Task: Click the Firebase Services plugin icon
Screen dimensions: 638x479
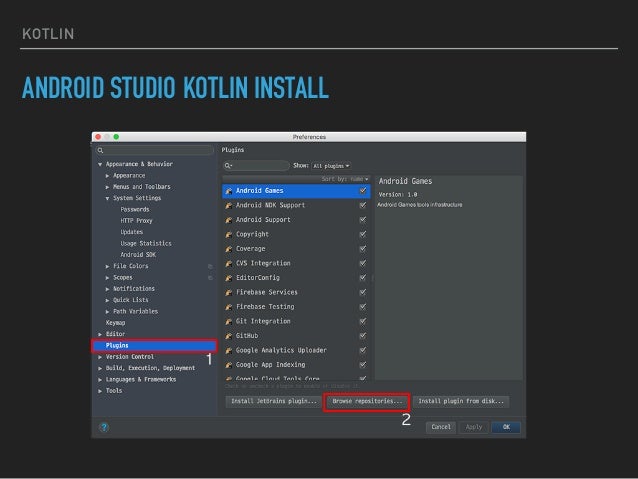Action: tap(229, 293)
